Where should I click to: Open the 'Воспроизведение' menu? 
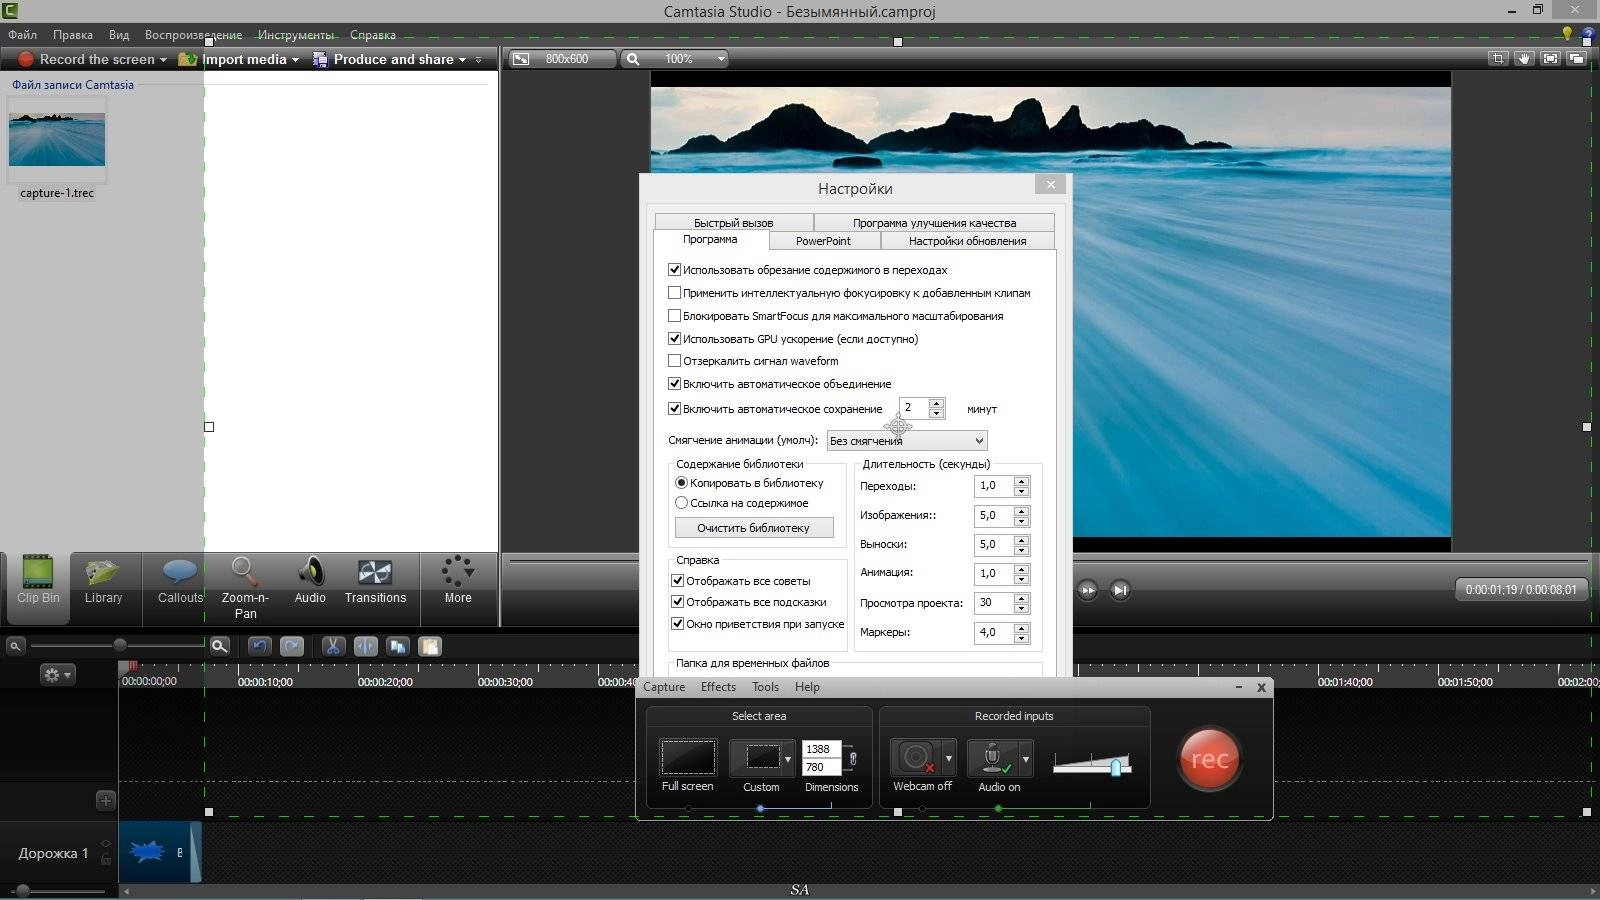pos(193,35)
